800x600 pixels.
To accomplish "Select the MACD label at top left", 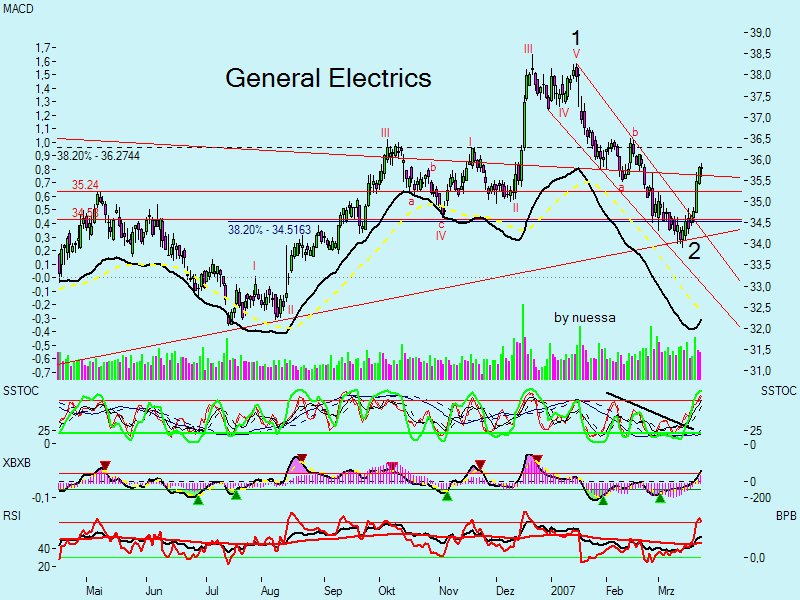I will 18,9.
